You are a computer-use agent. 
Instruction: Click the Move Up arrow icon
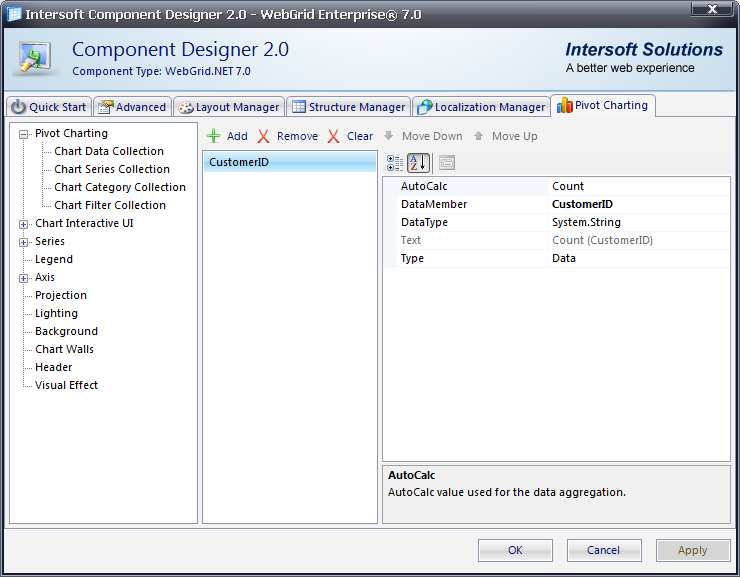tap(479, 136)
